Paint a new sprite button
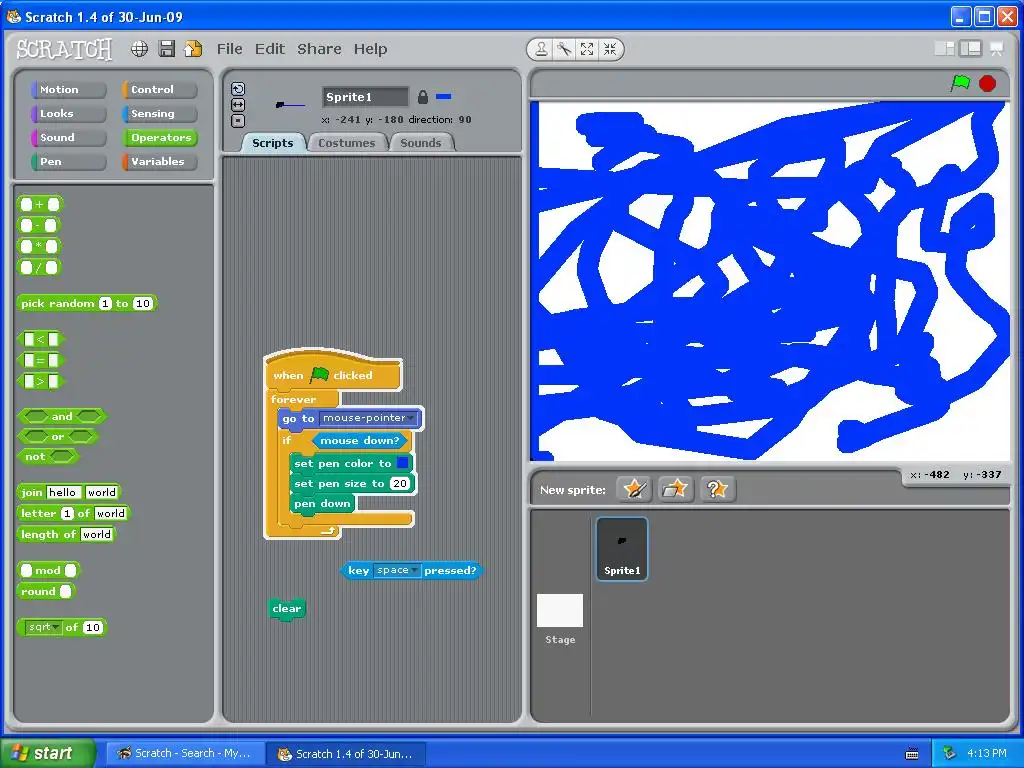 point(634,489)
